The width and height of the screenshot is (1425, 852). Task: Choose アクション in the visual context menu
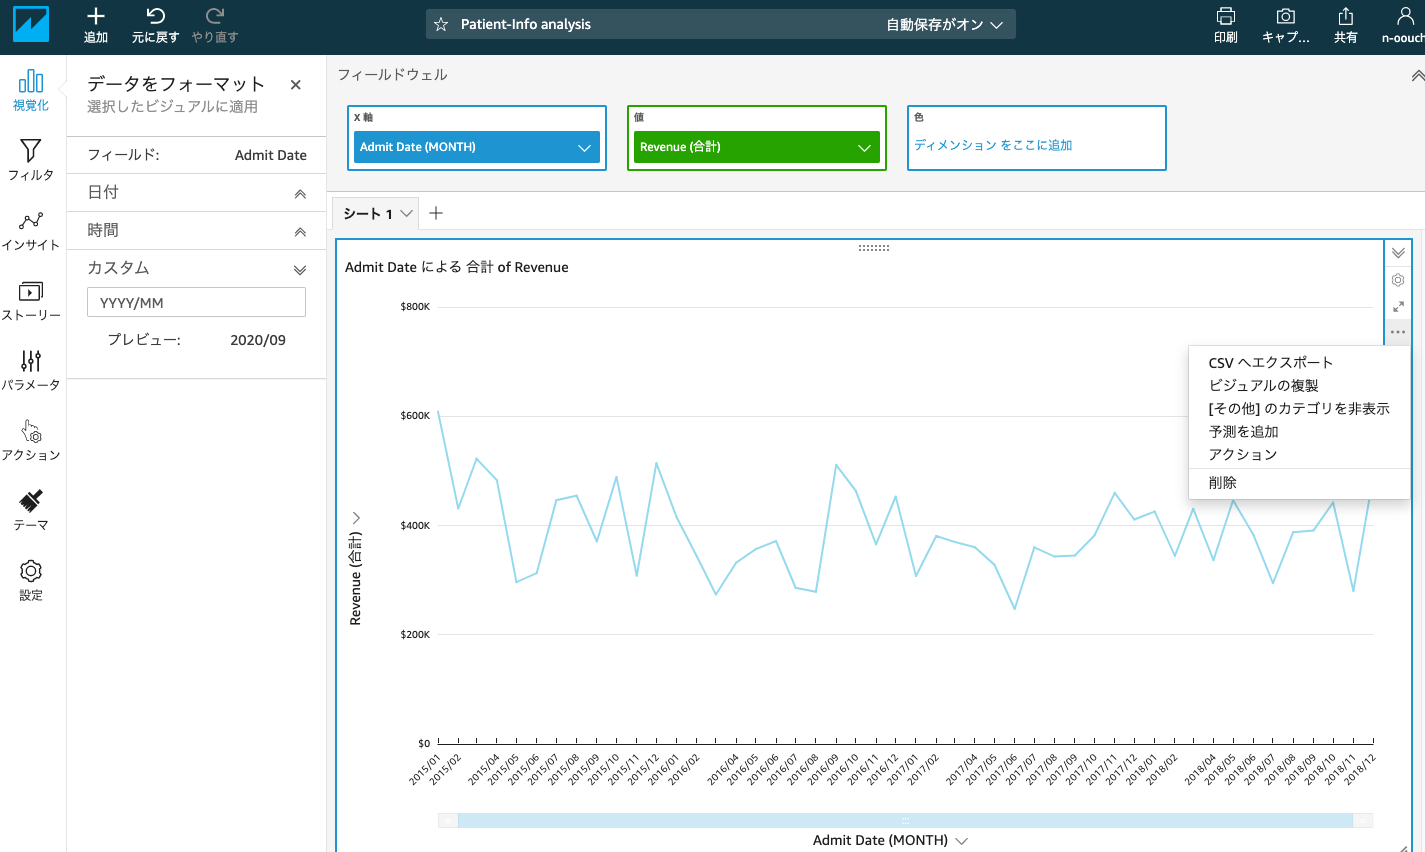coord(1243,455)
